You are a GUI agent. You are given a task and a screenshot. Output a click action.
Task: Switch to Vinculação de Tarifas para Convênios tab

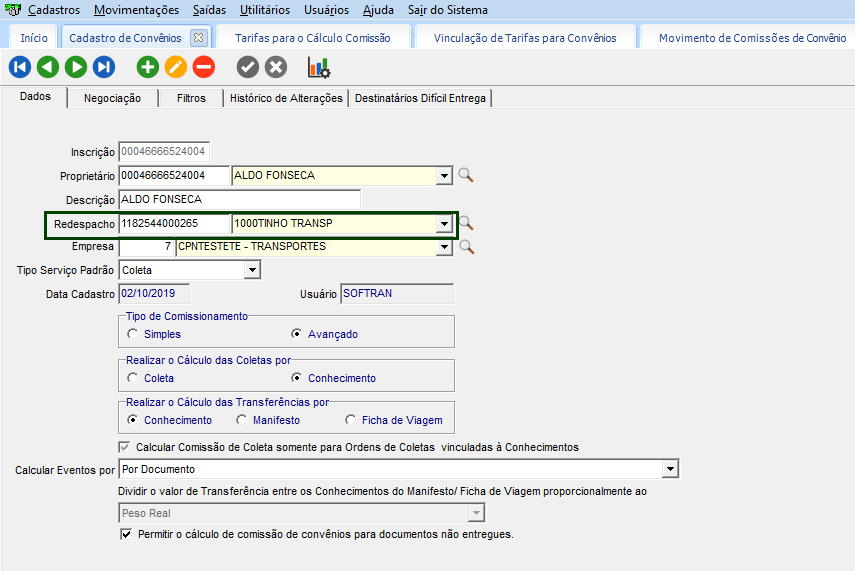(x=525, y=38)
